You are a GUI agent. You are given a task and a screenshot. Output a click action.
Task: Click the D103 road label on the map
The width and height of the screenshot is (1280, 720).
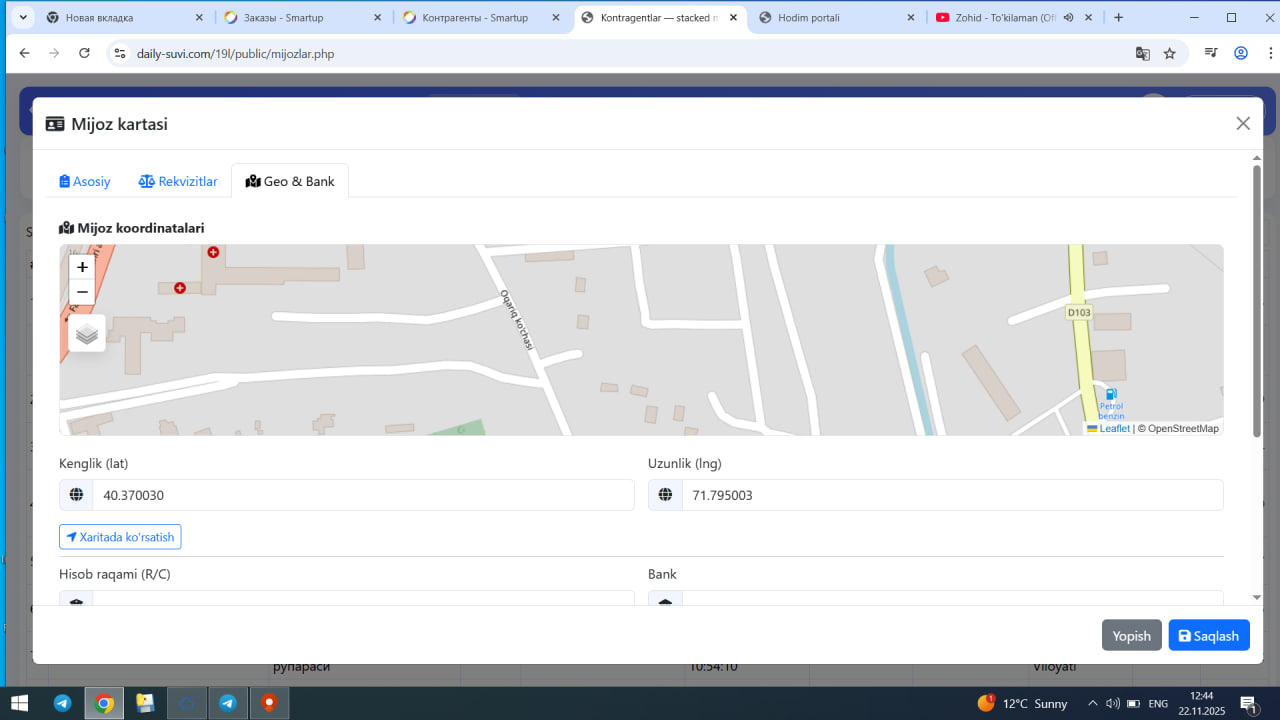pyautogui.click(x=1079, y=312)
